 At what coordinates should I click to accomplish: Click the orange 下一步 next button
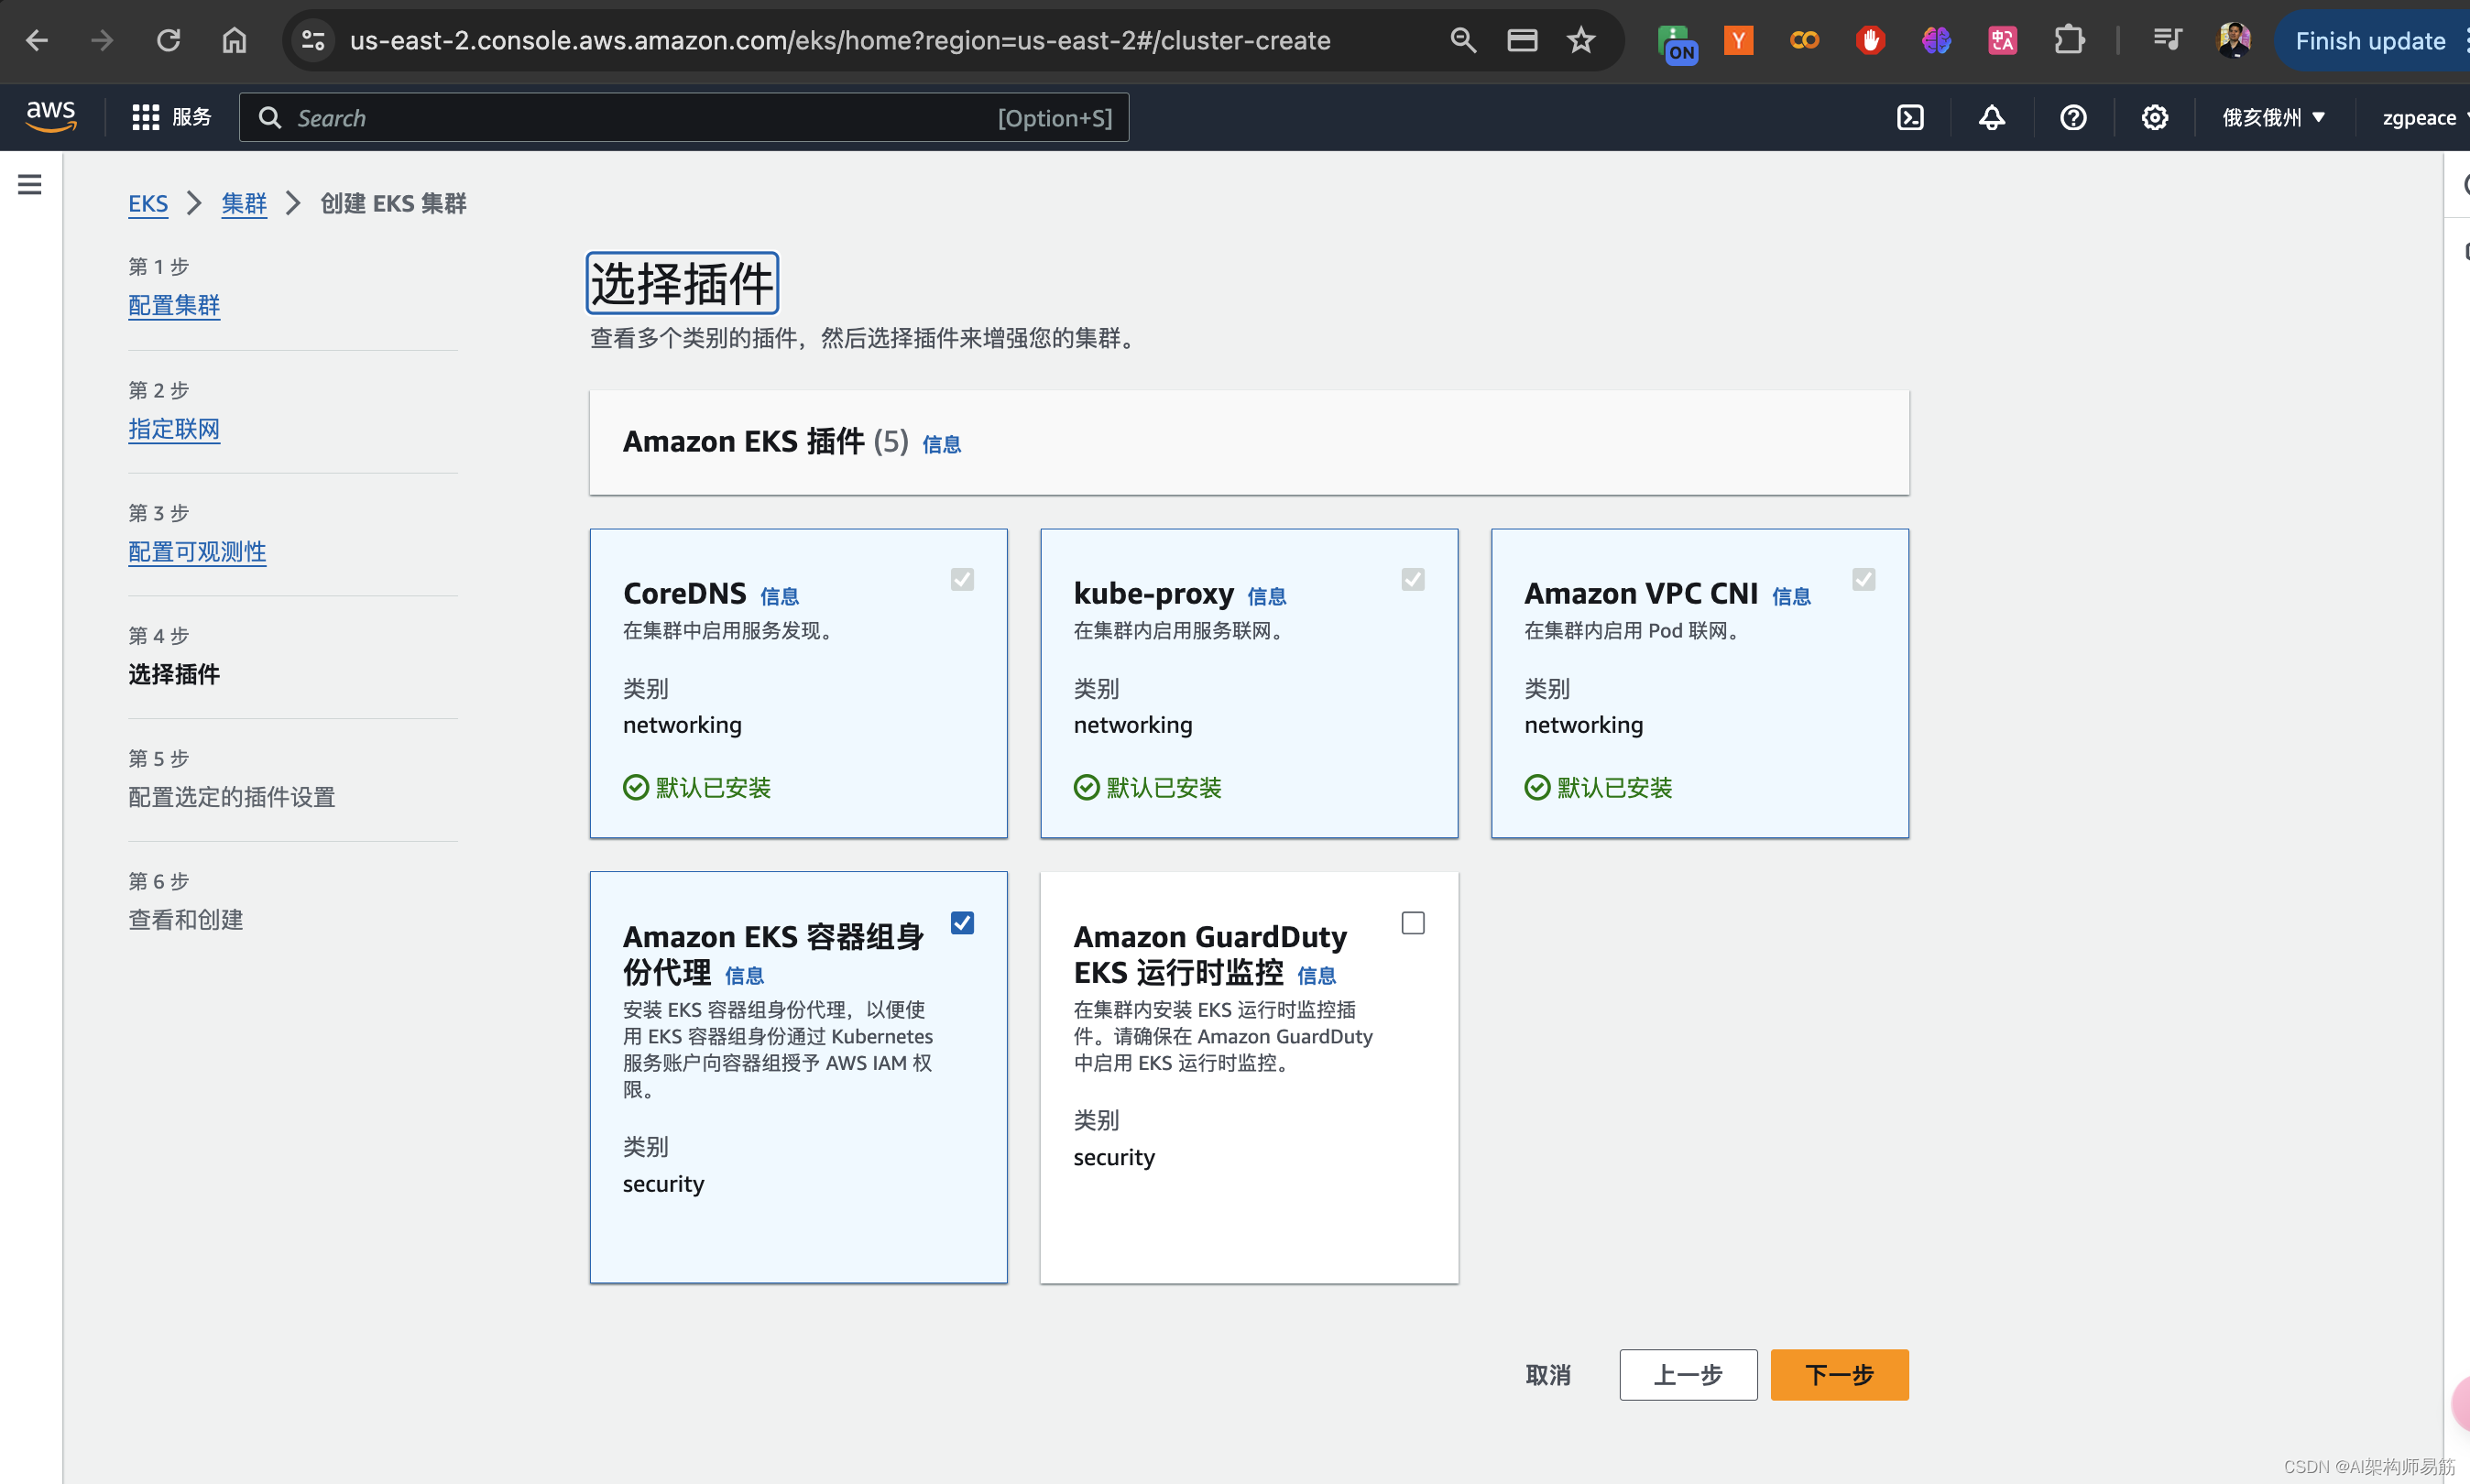click(1839, 1375)
